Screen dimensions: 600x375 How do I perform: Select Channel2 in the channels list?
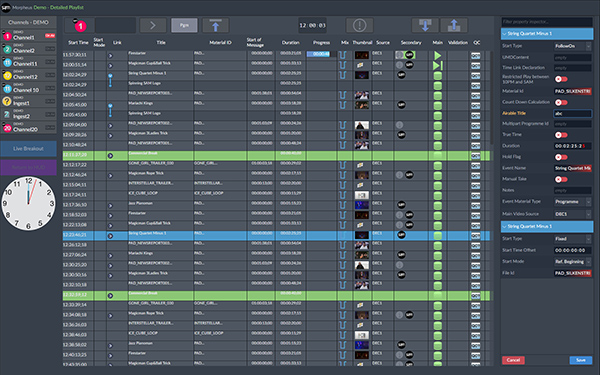tap(29, 49)
